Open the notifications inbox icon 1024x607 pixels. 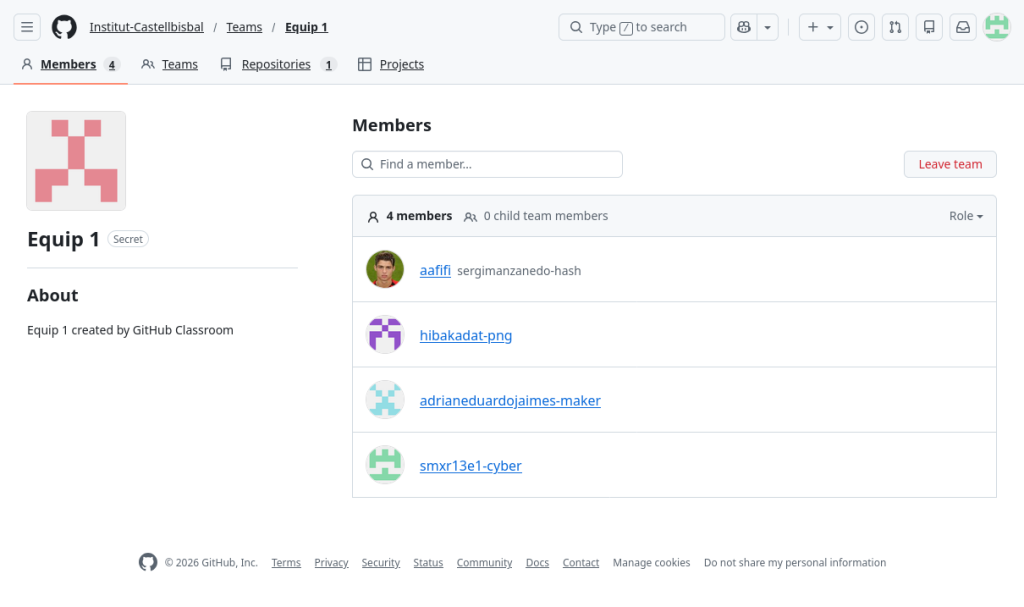pos(963,27)
